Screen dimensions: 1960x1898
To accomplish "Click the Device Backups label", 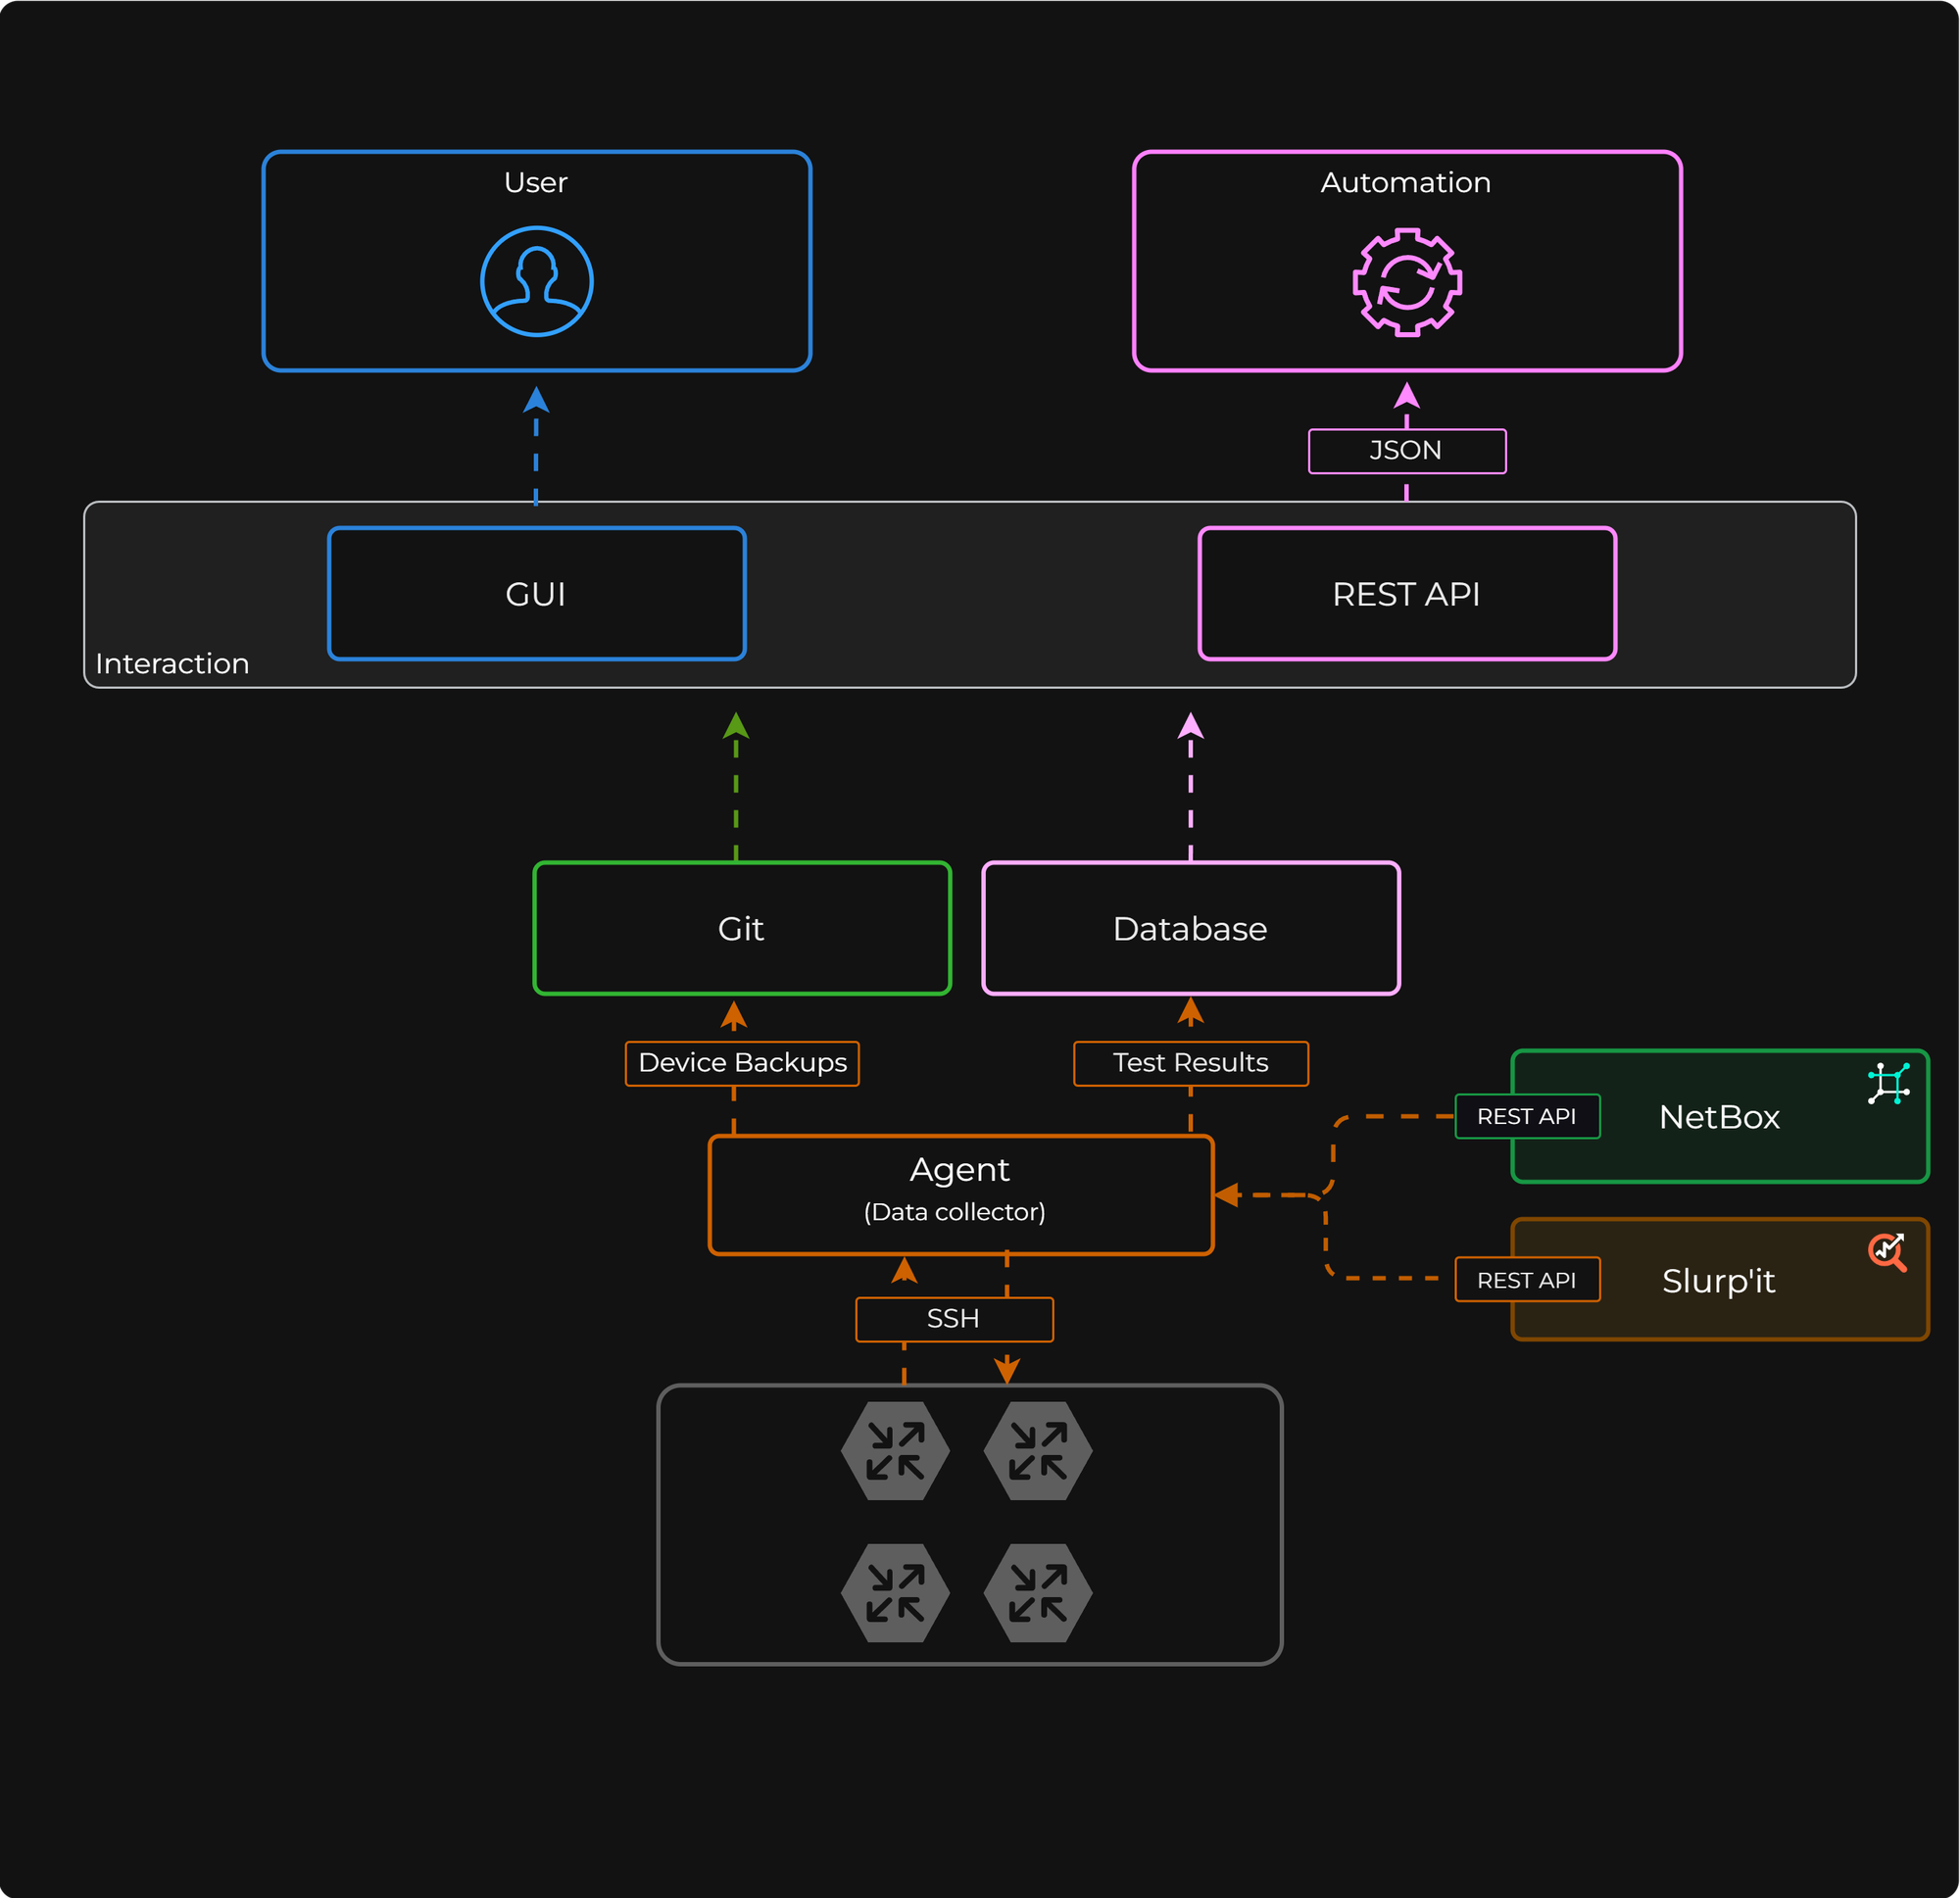I will click(742, 1063).
